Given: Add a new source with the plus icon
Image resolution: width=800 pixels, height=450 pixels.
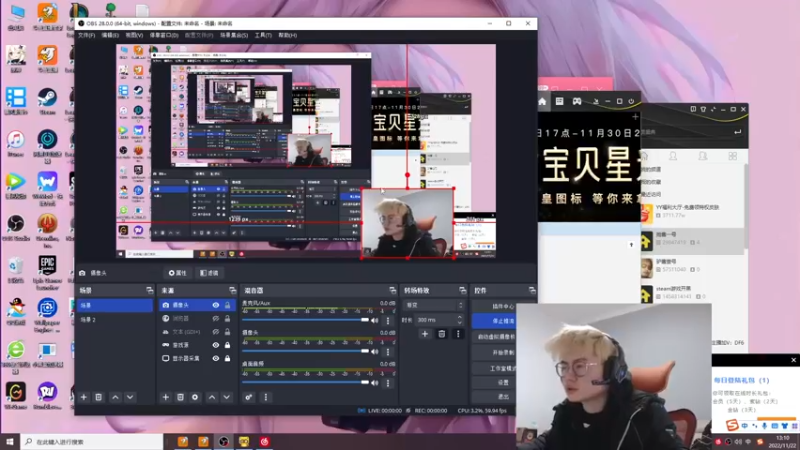Looking at the screenshot, I should pos(165,397).
